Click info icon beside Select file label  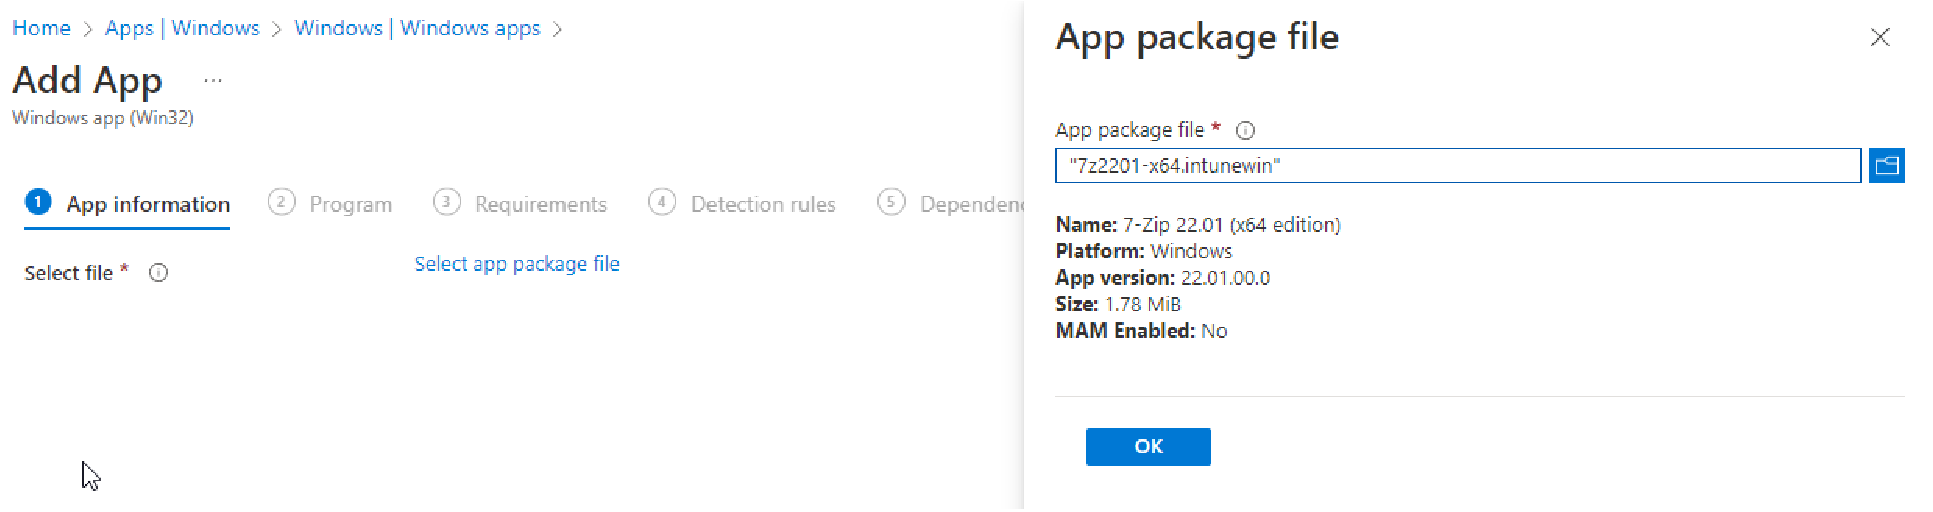pyautogui.click(x=158, y=273)
